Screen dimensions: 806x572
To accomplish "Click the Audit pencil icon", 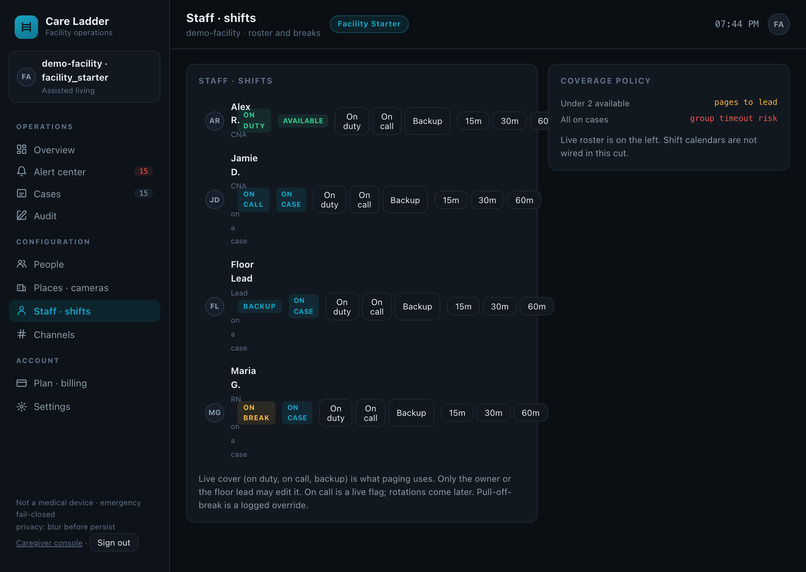I will click(22, 216).
